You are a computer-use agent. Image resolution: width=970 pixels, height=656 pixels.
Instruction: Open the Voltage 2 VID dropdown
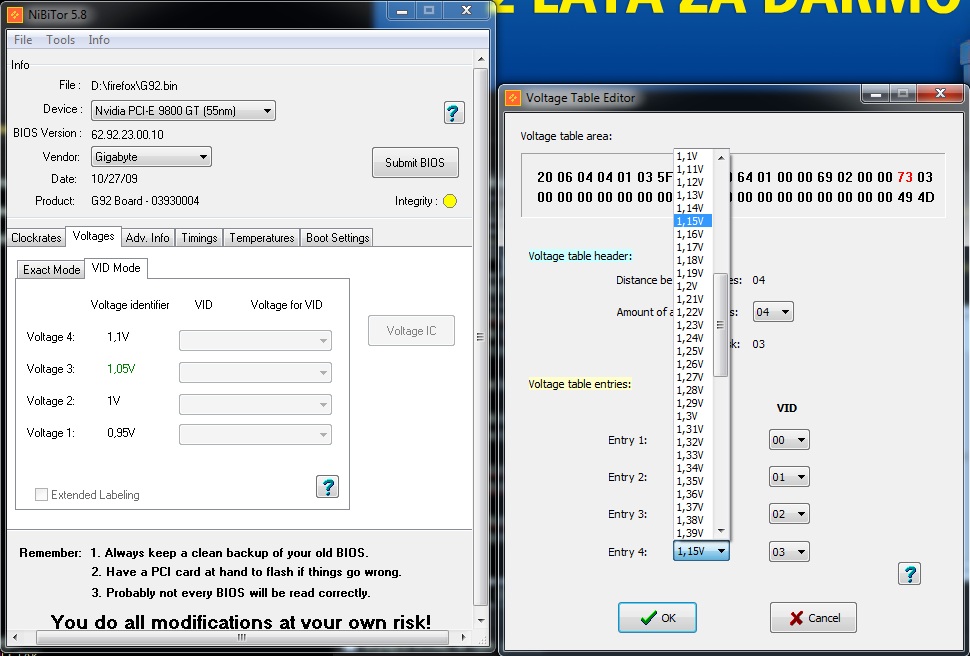255,404
